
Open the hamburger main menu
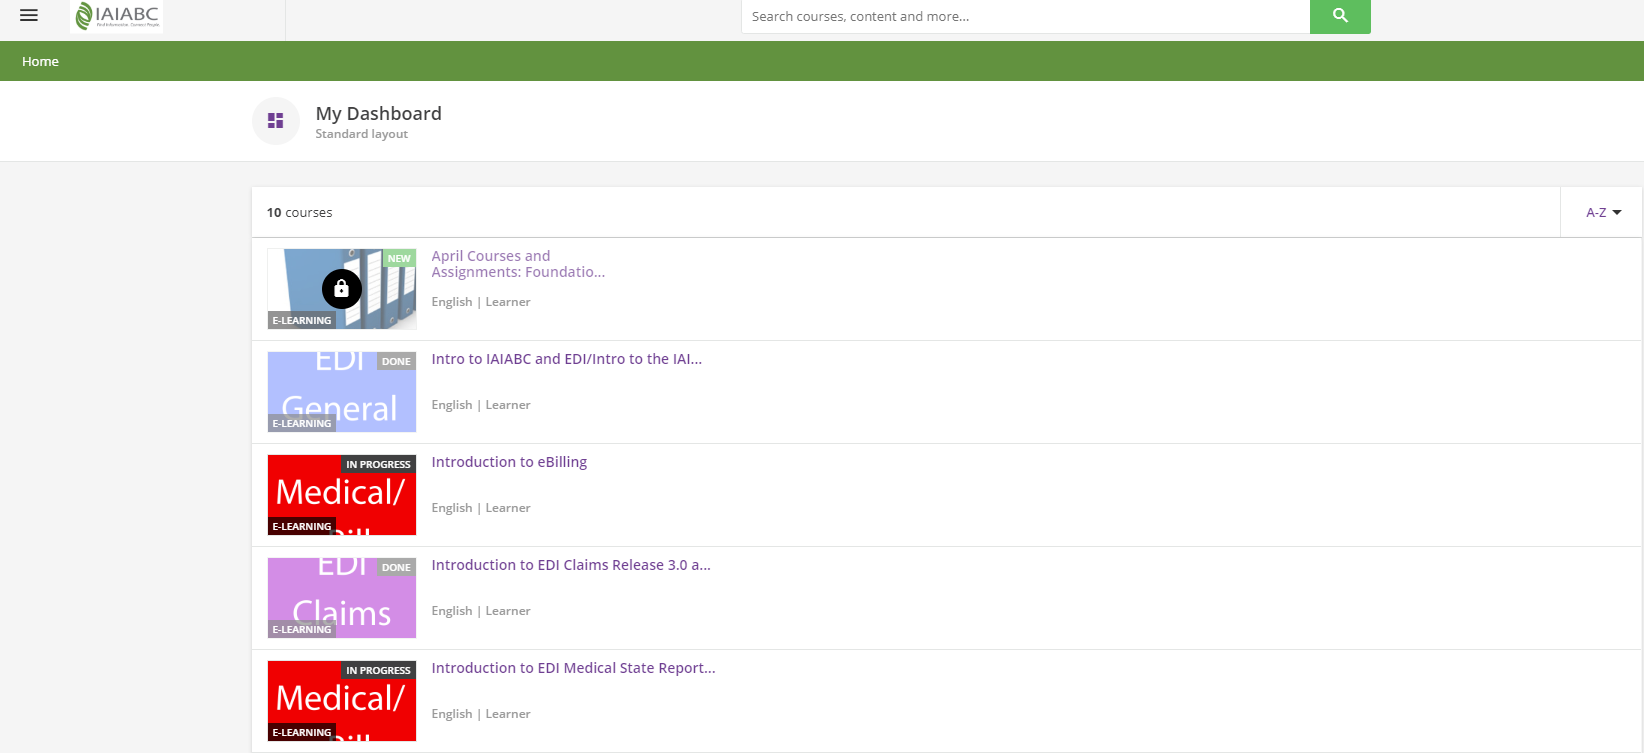pos(29,16)
